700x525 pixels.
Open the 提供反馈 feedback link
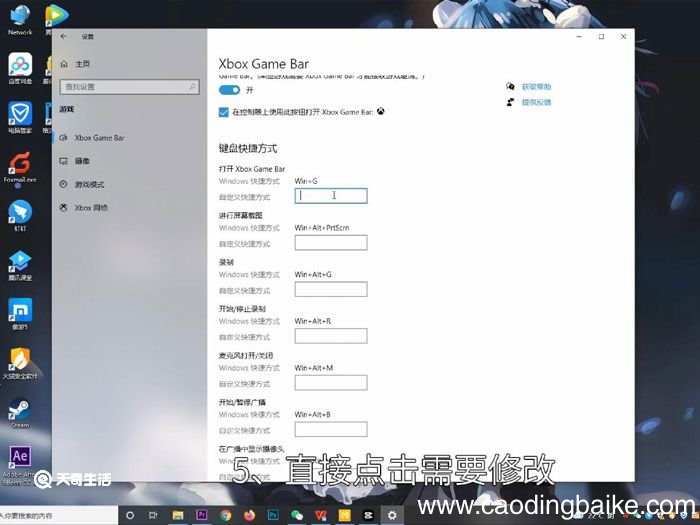click(x=536, y=102)
